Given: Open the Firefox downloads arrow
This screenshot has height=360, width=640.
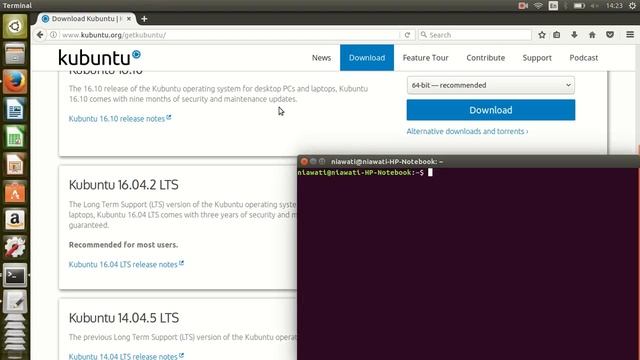Looking at the screenshot, I should coord(574,35).
